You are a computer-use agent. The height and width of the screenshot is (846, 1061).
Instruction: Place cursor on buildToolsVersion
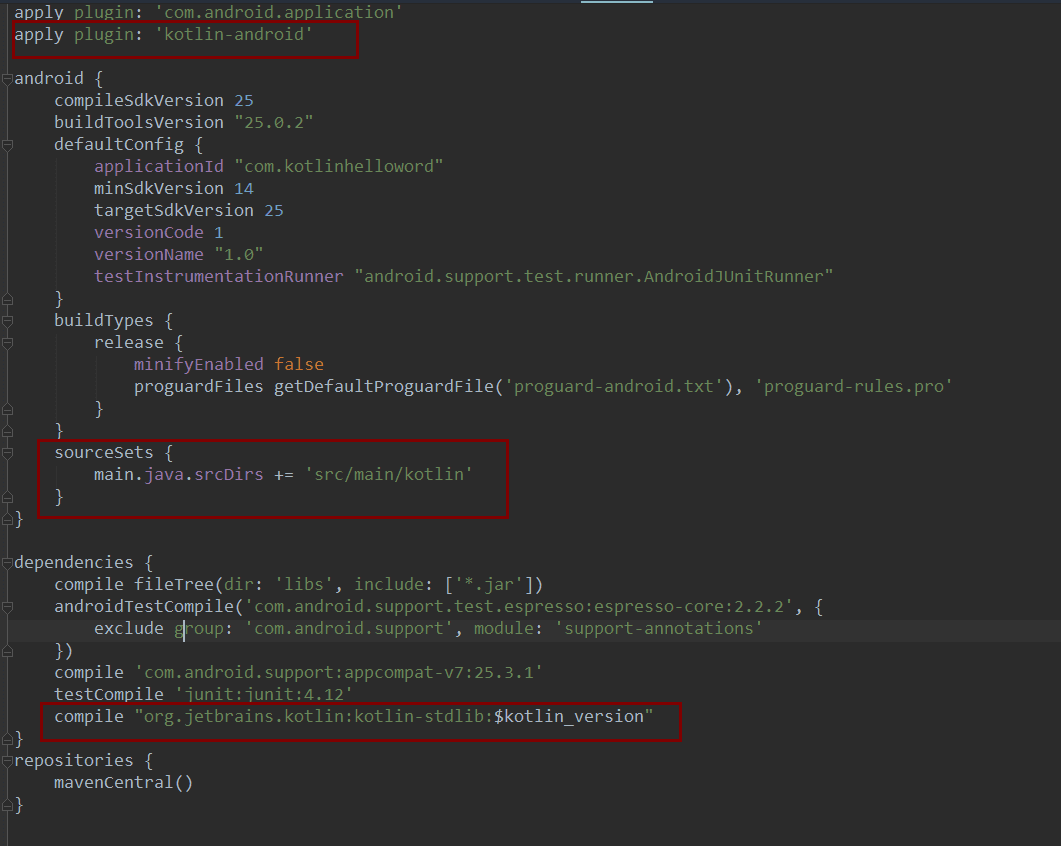pyautogui.click(x=139, y=123)
